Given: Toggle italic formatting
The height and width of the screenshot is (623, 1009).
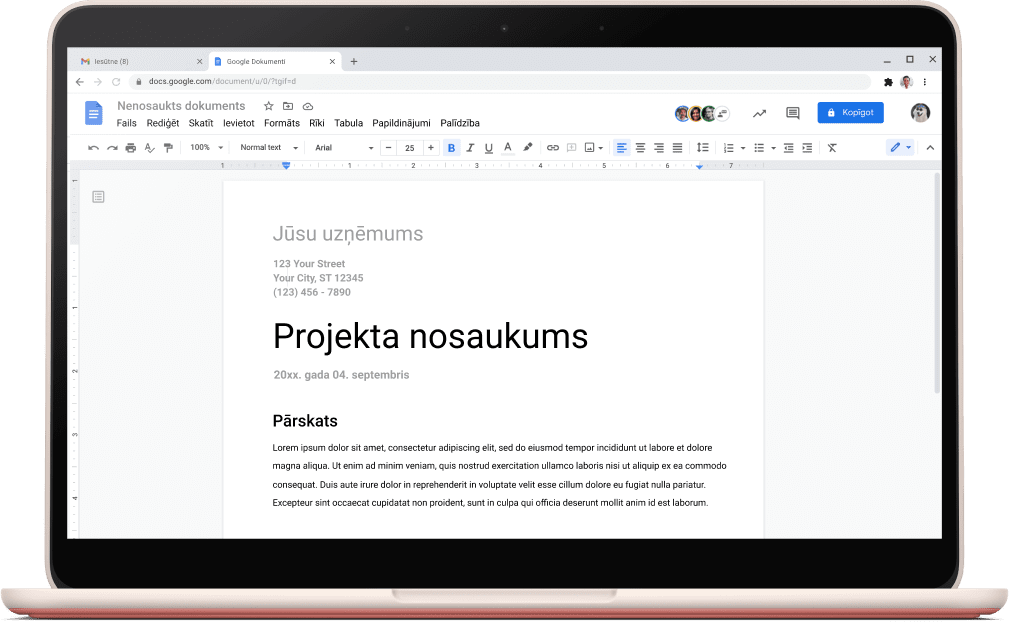Looking at the screenshot, I should click(470, 148).
